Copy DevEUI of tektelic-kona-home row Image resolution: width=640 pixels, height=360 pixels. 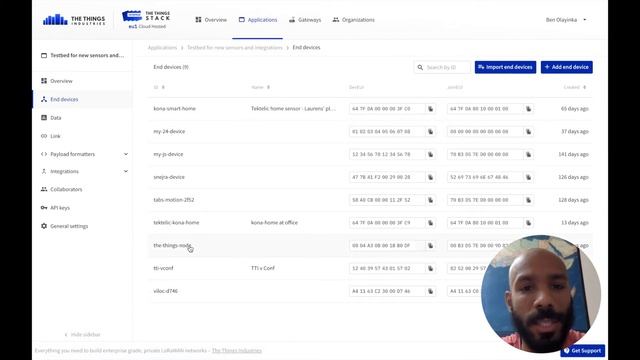coord(430,223)
